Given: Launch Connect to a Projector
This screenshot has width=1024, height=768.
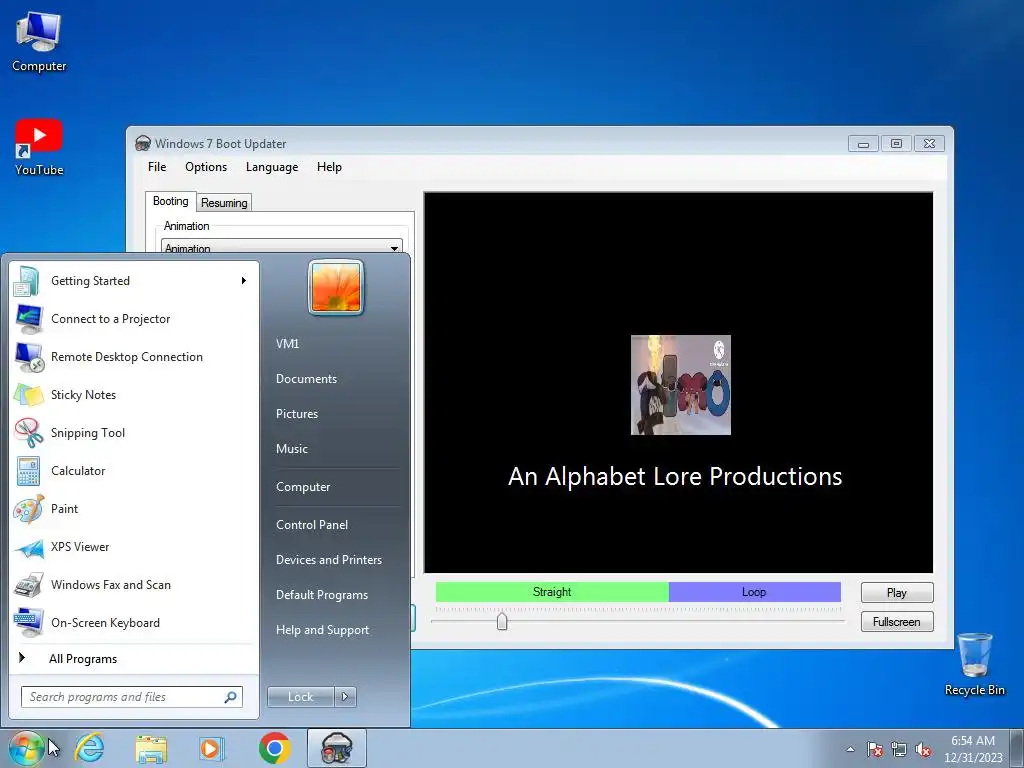Looking at the screenshot, I should [134, 319].
